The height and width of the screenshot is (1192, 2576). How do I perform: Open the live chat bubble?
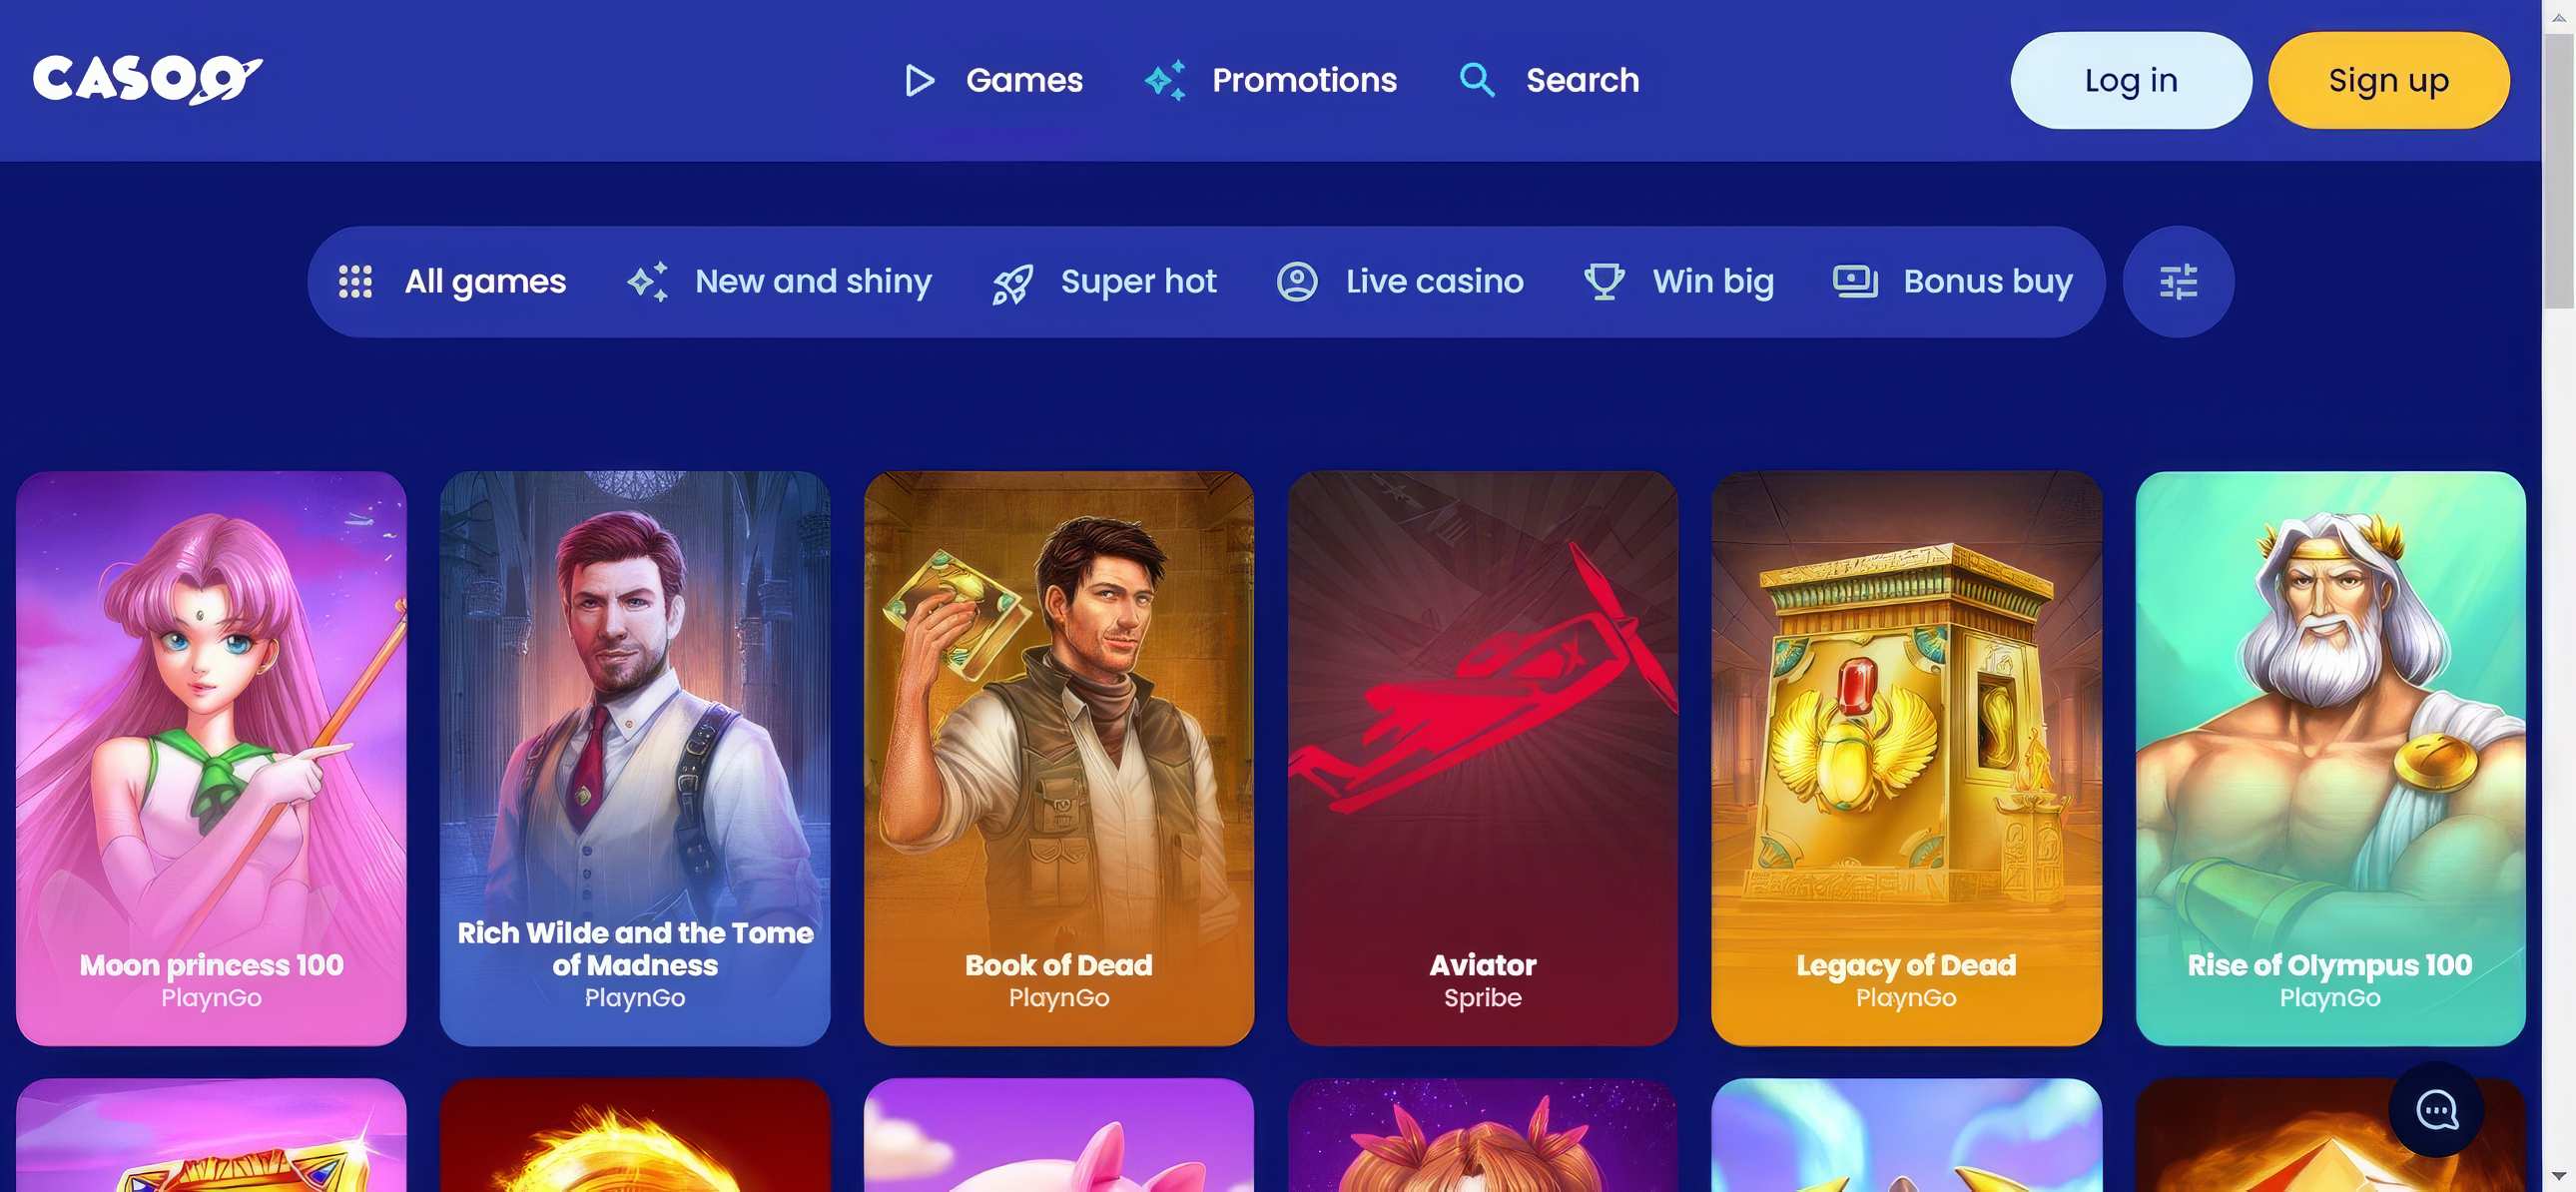[2436, 1110]
